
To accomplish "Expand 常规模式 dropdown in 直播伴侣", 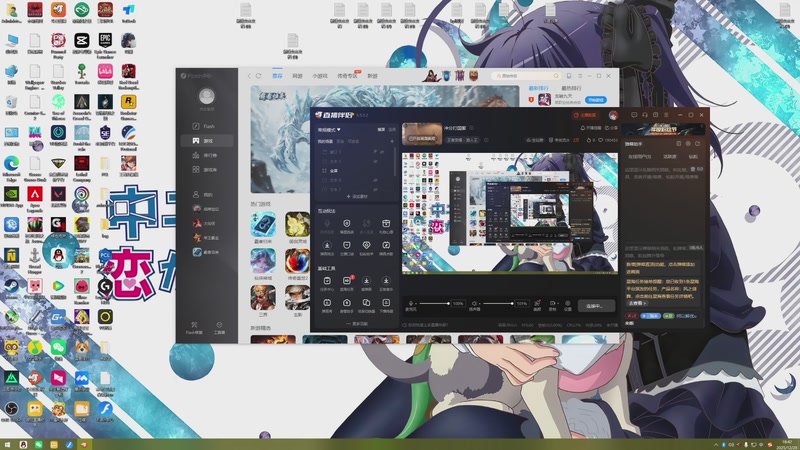I will tap(329, 130).
